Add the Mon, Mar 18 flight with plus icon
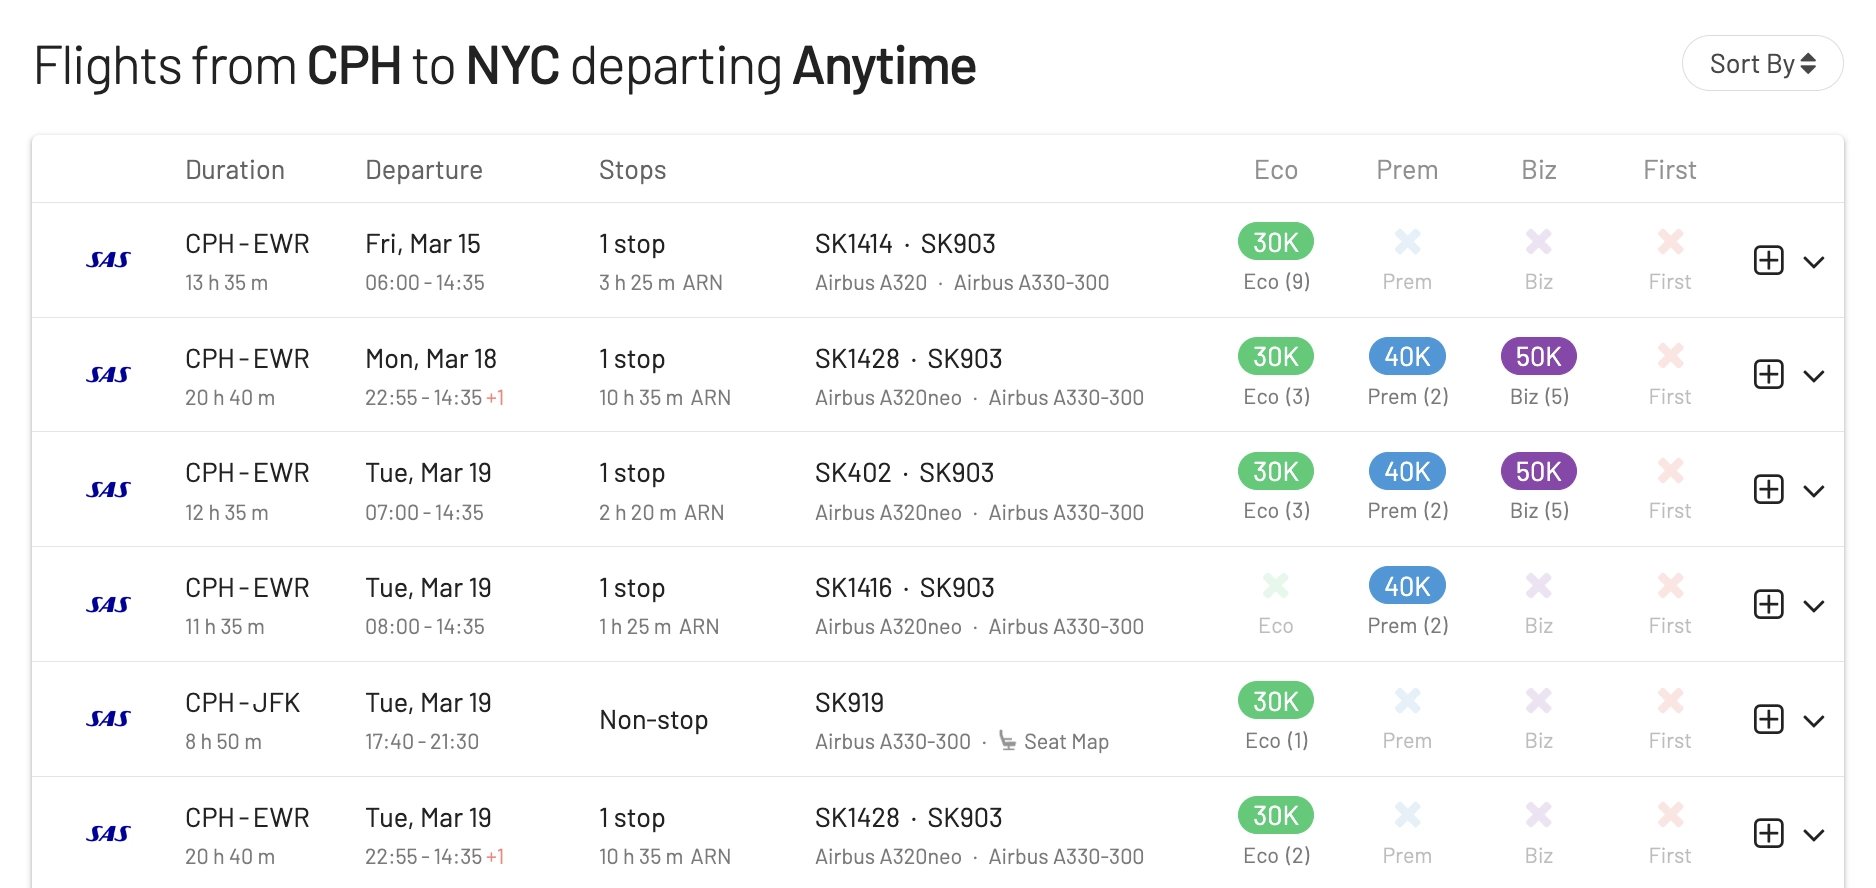Screen dimensions: 1876x888 click(1768, 375)
